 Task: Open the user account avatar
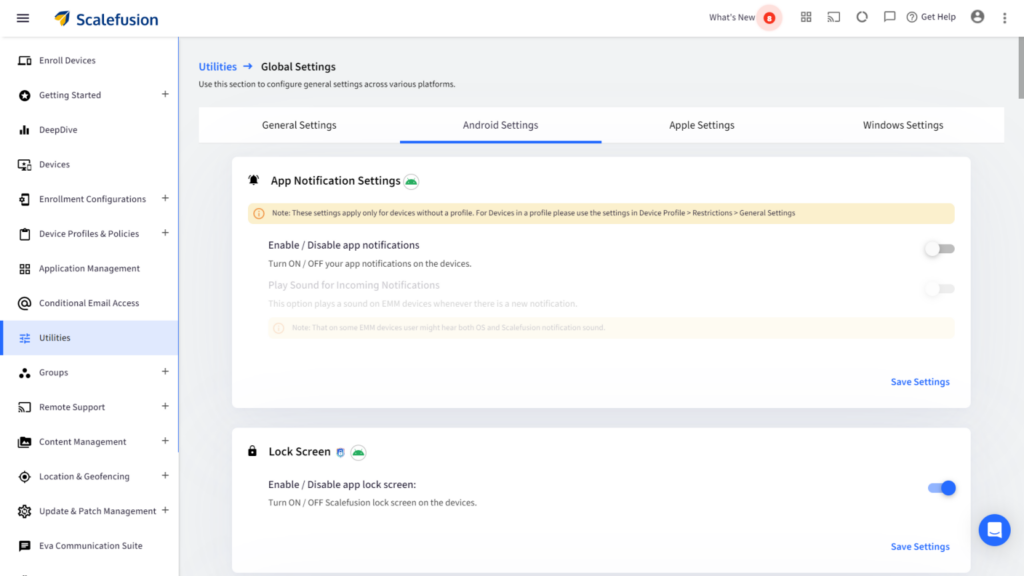[x=977, y=17]
